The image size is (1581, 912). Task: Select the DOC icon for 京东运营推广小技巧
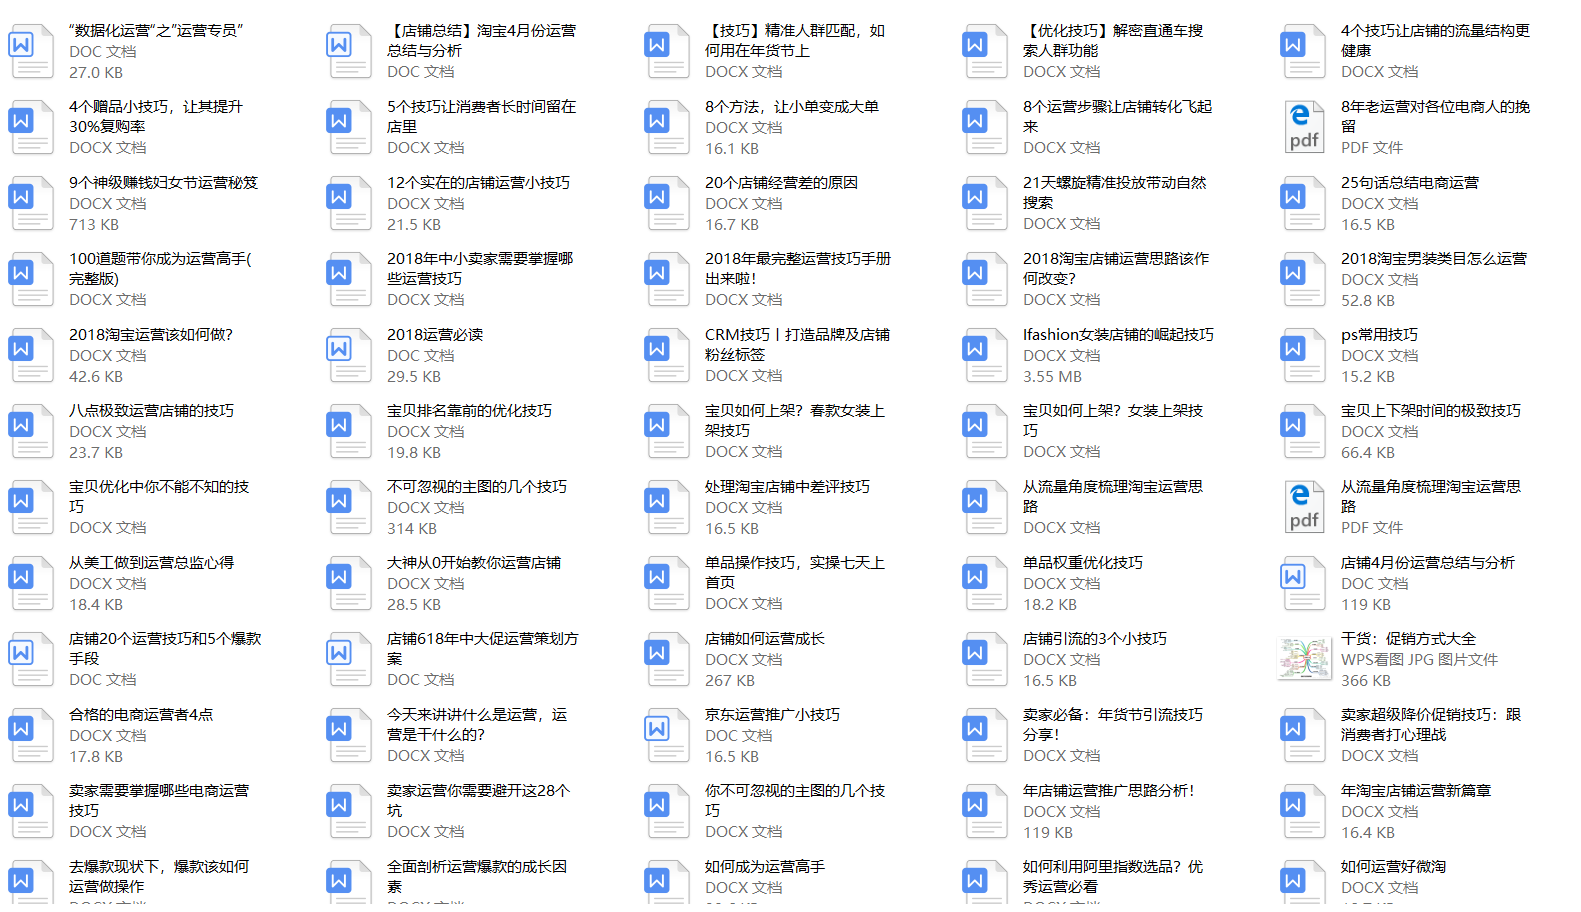667,735
